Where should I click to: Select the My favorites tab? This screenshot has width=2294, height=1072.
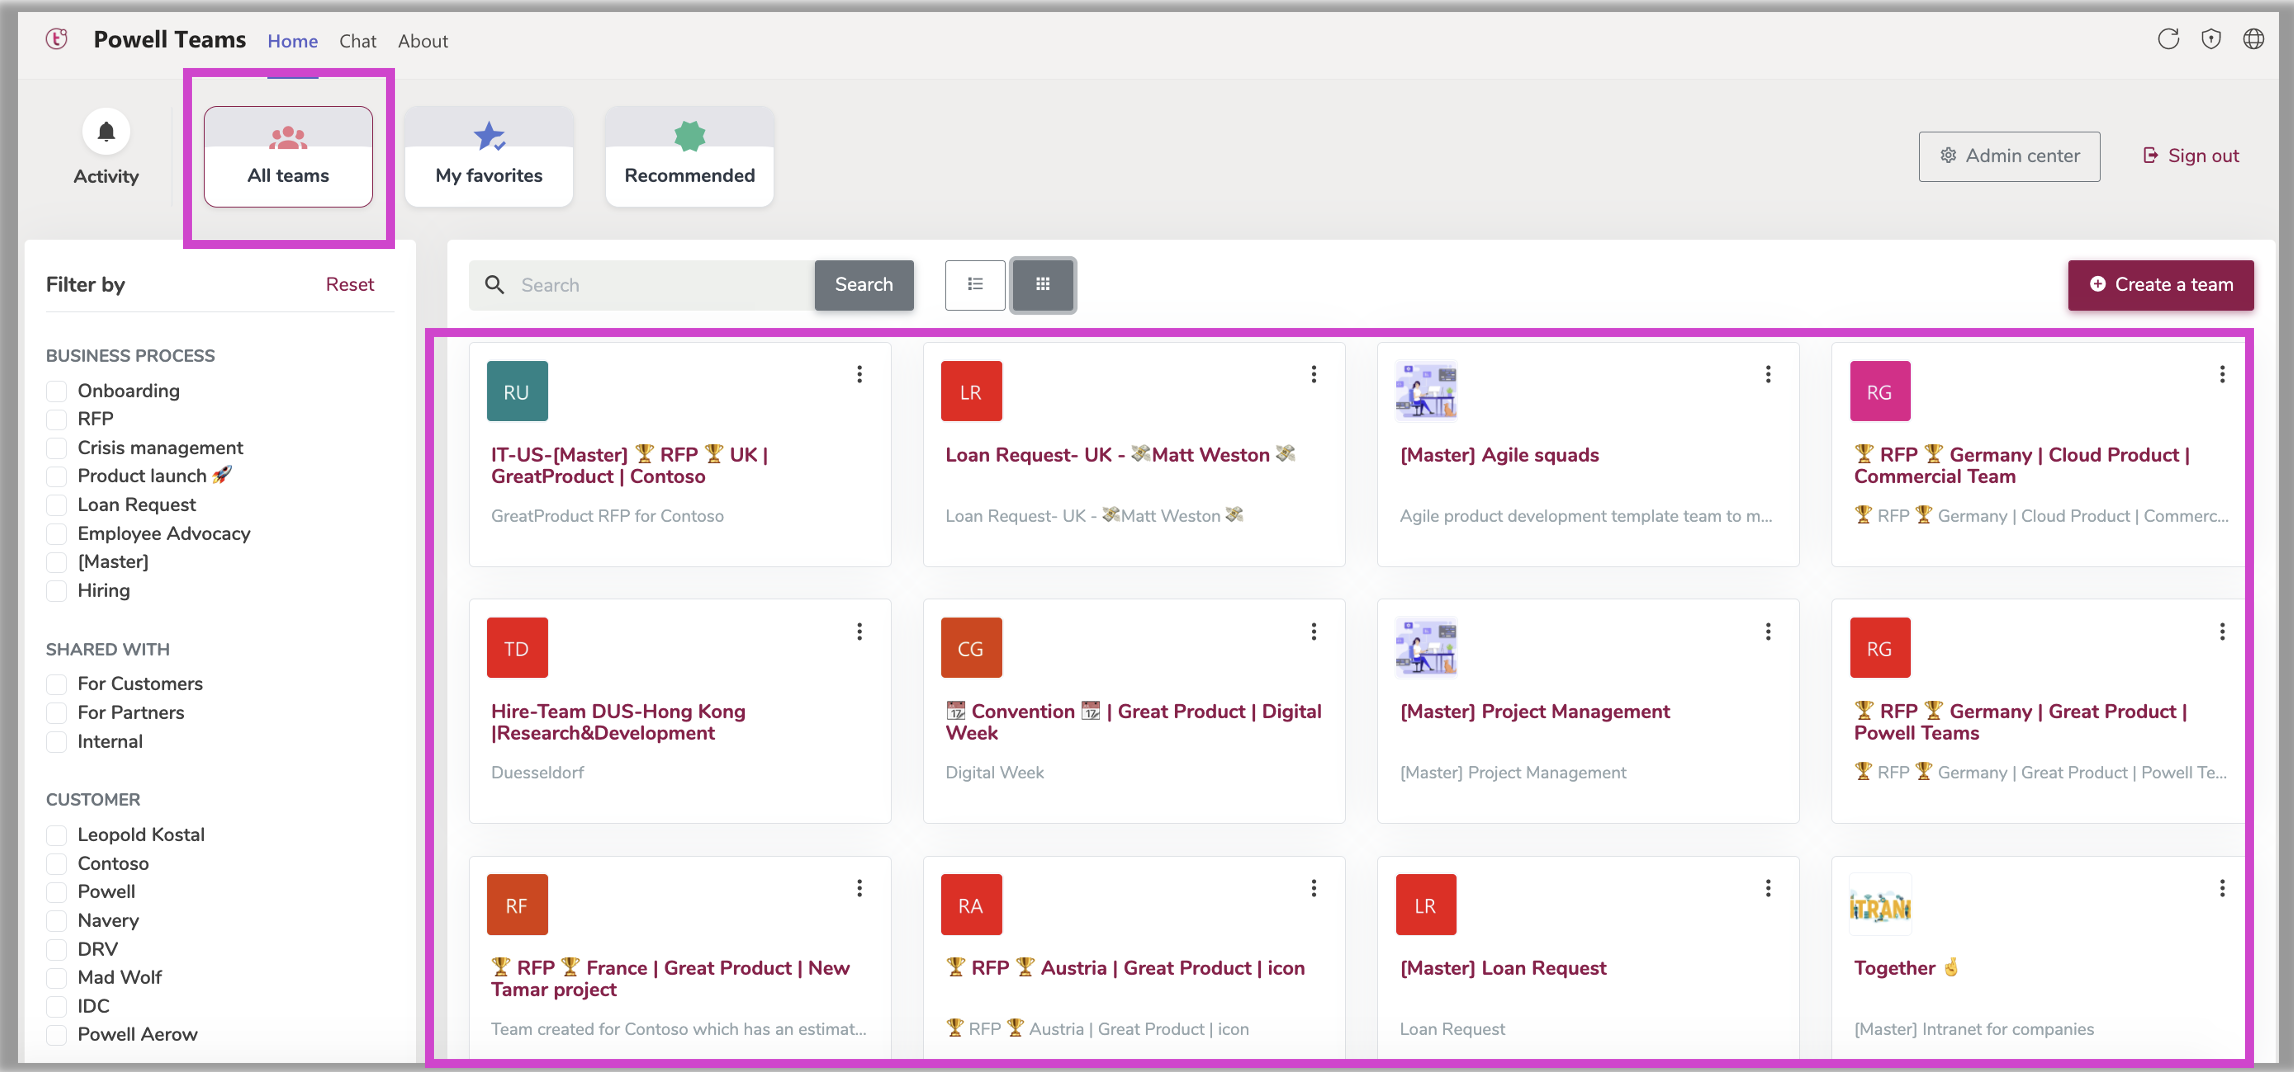(x=489, y=157)
